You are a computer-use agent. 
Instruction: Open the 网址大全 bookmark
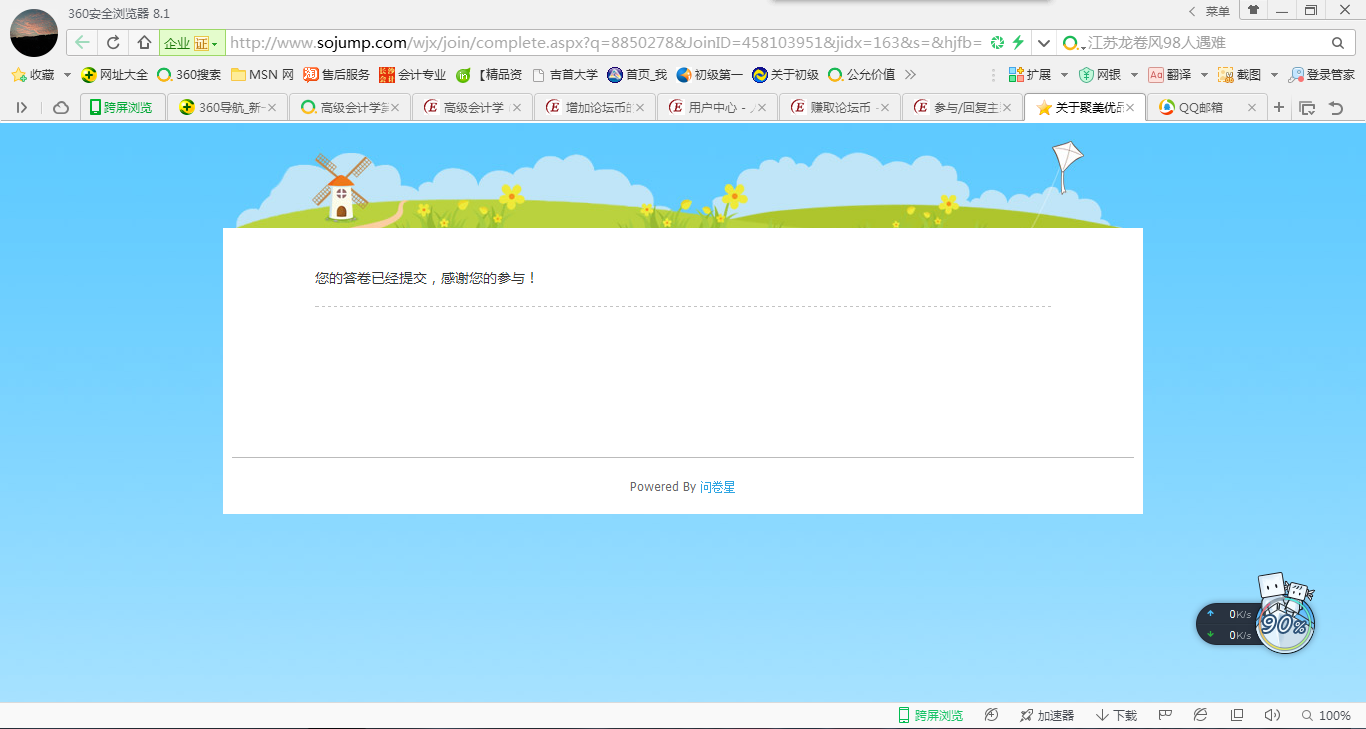click(x=114, y=75)
